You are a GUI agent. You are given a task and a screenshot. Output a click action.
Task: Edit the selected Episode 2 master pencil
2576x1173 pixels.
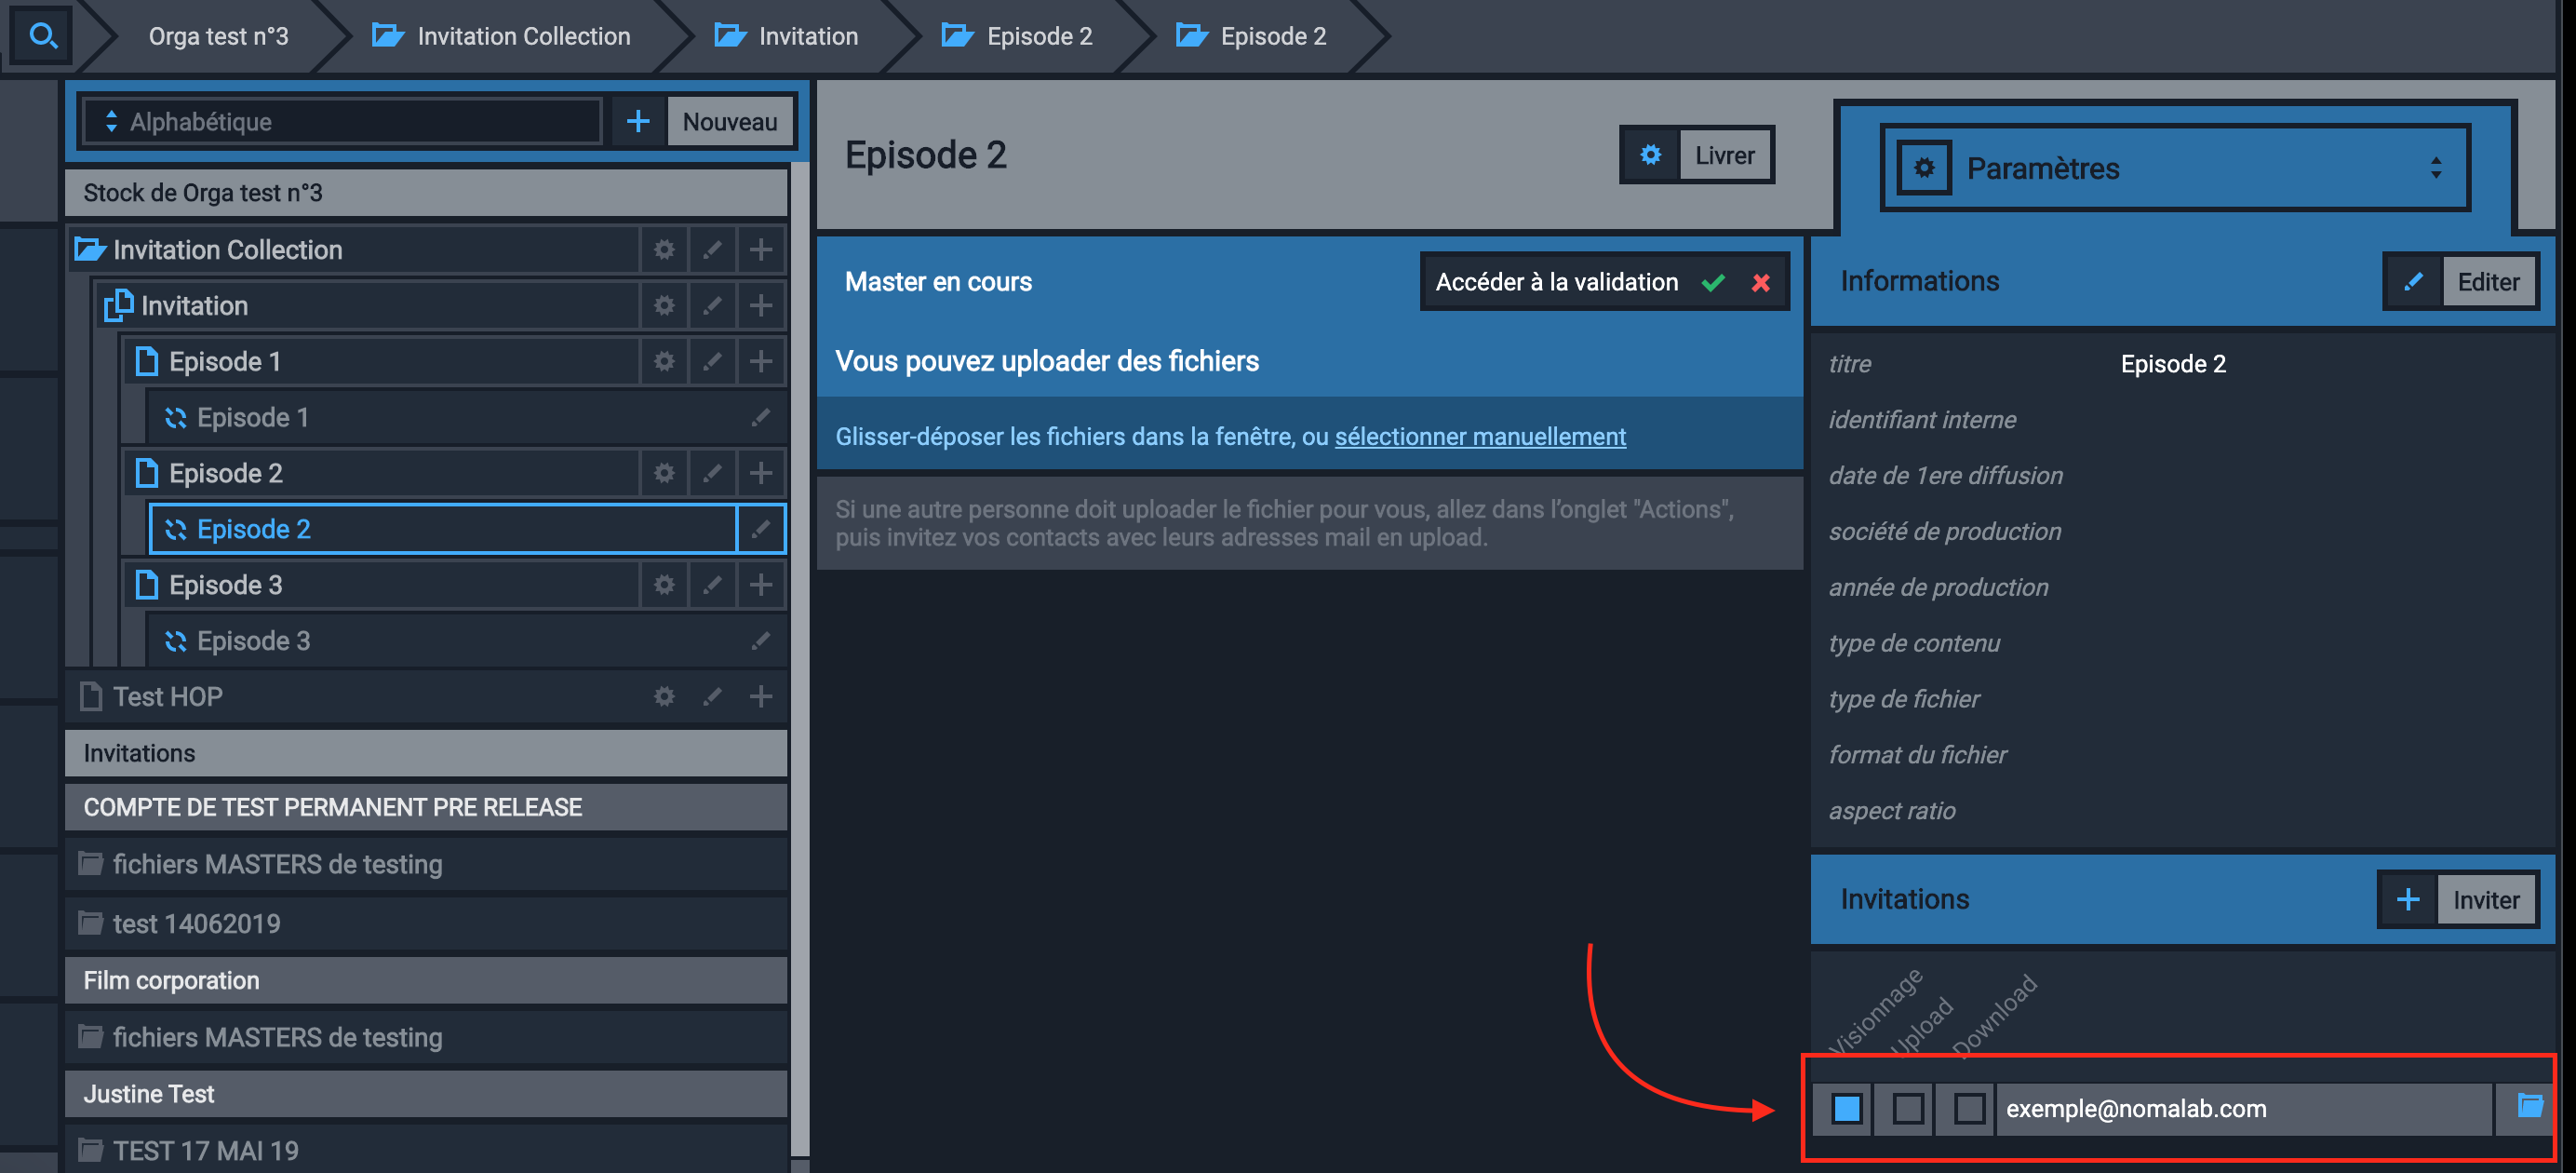tap(761, 529)
